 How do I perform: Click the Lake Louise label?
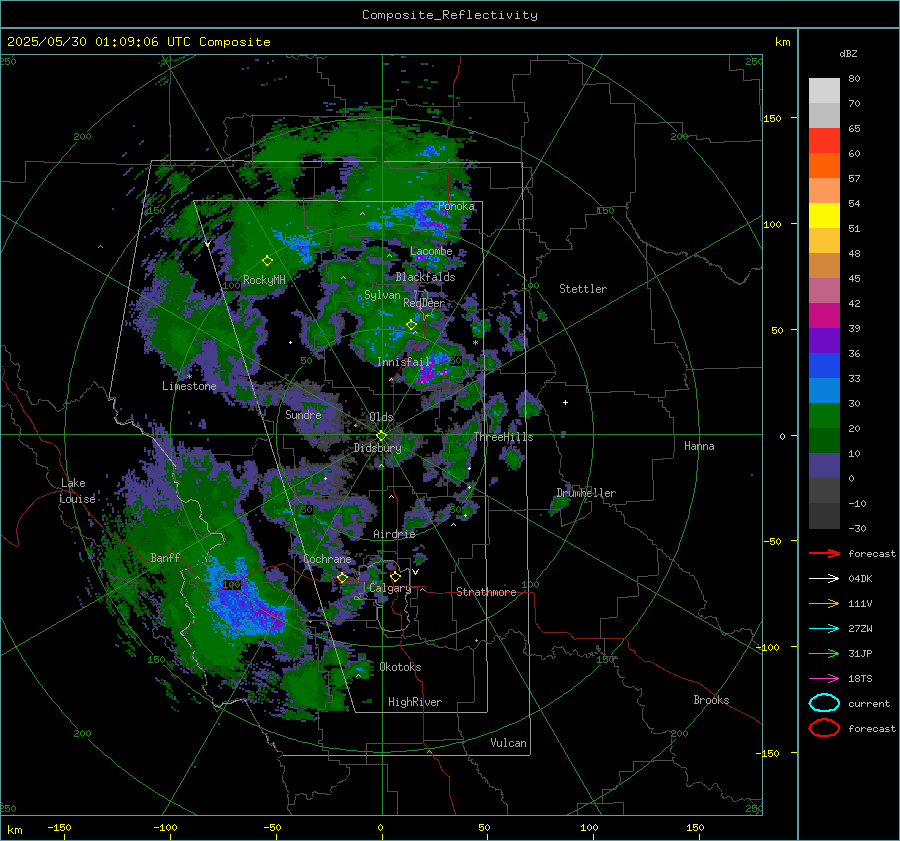(x=77, y=491)
